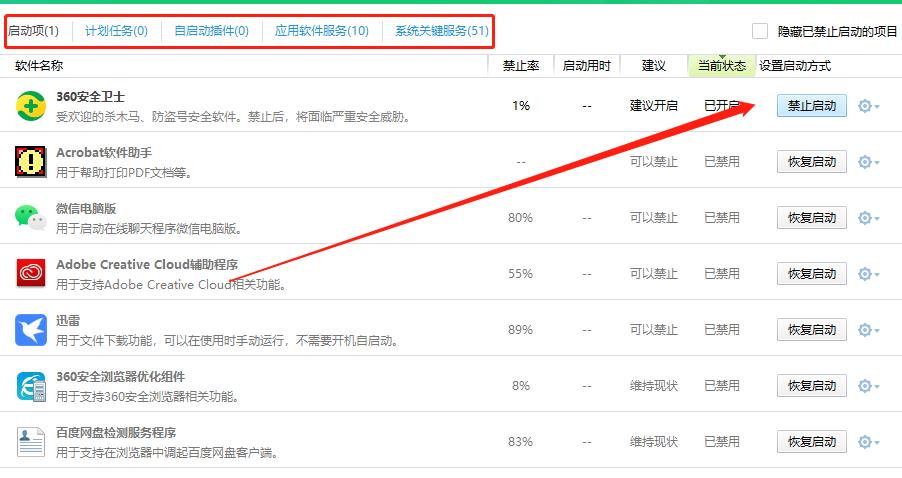The width and height of the screenshot is (902, 478).
Task: Open gear settings for 360安全卫士
Action: point(868,106)
